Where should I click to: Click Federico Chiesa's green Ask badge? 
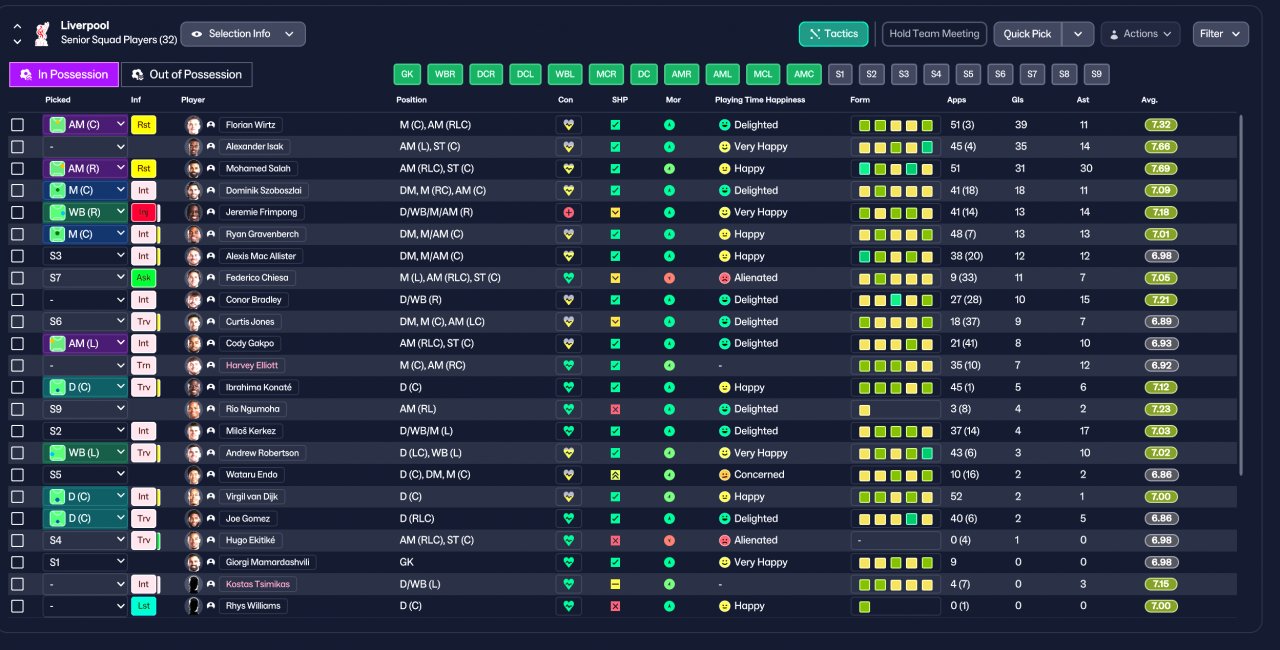[143, 278]
